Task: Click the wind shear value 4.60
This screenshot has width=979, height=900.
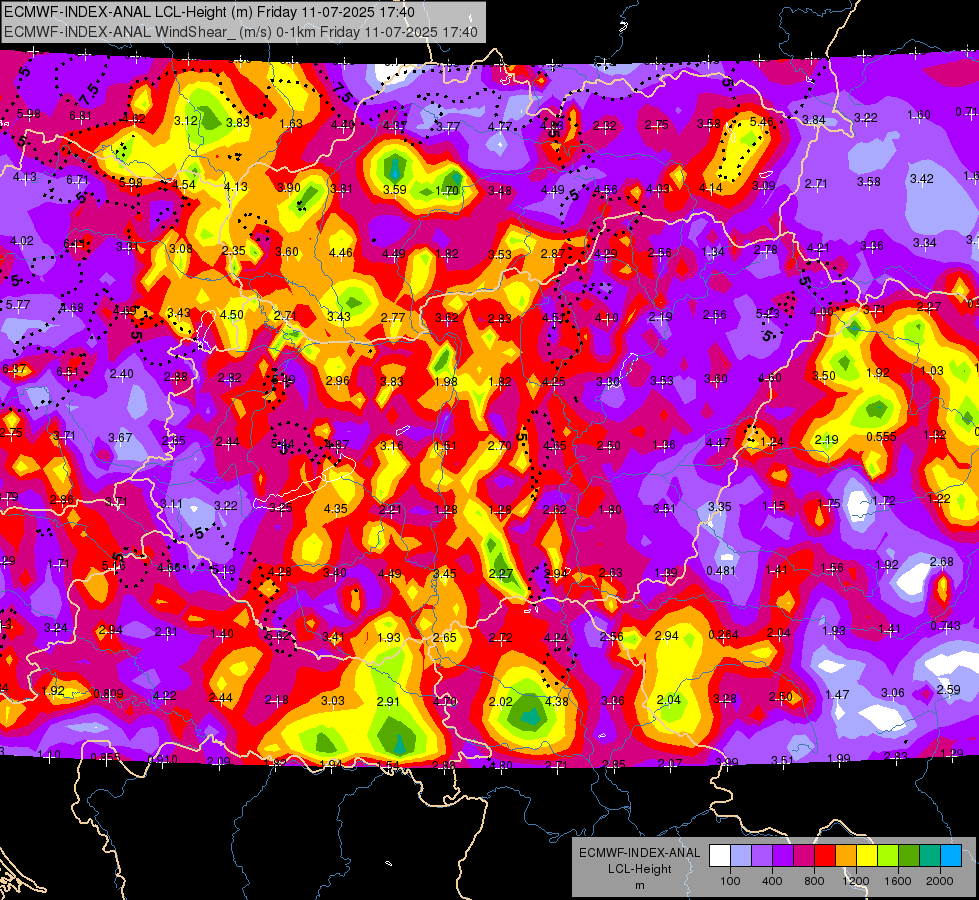Action: [770, 378]
